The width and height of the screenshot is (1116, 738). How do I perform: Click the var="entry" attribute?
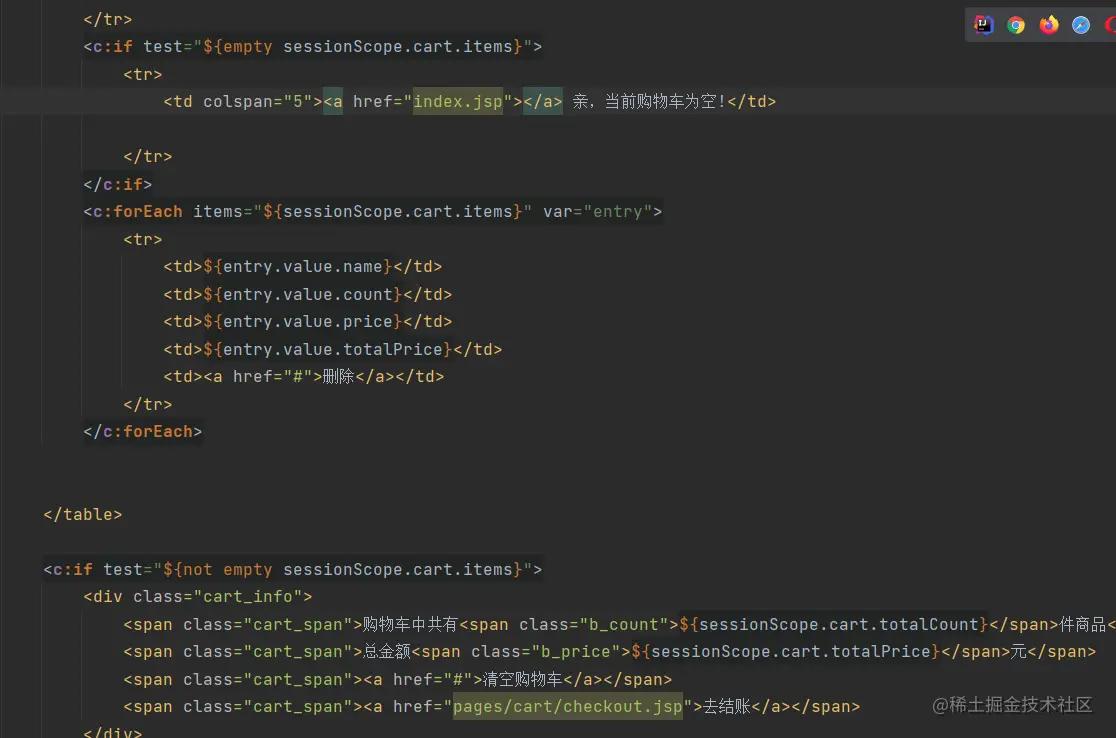(x=597, y=212)
